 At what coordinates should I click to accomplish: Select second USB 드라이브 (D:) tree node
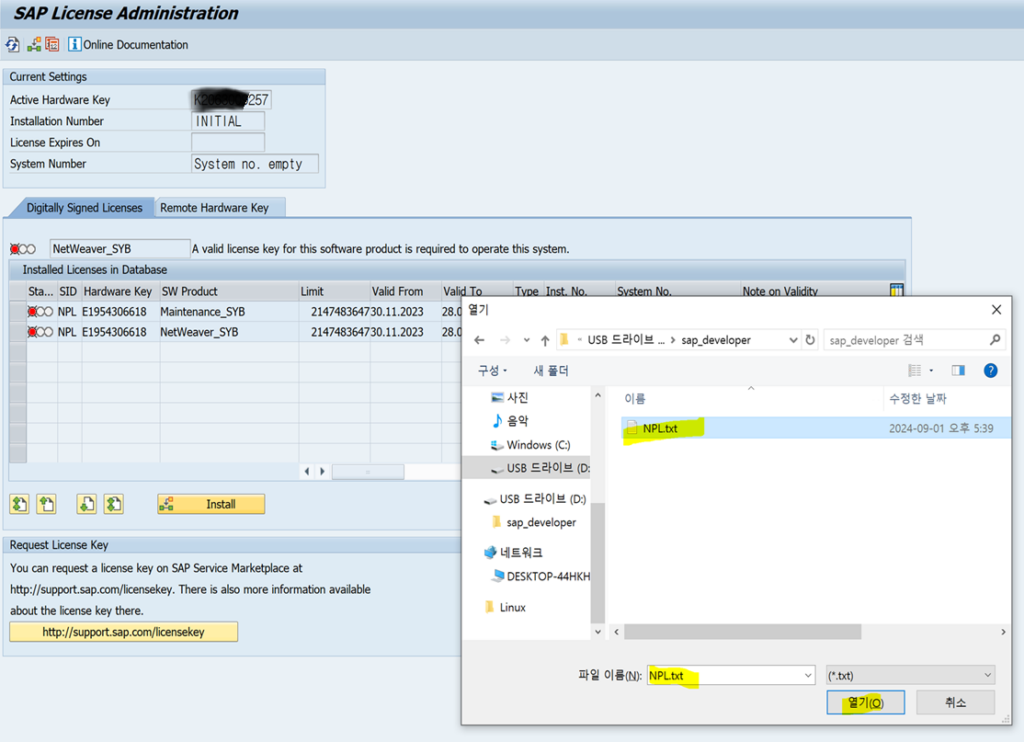(x=534, y=499)
